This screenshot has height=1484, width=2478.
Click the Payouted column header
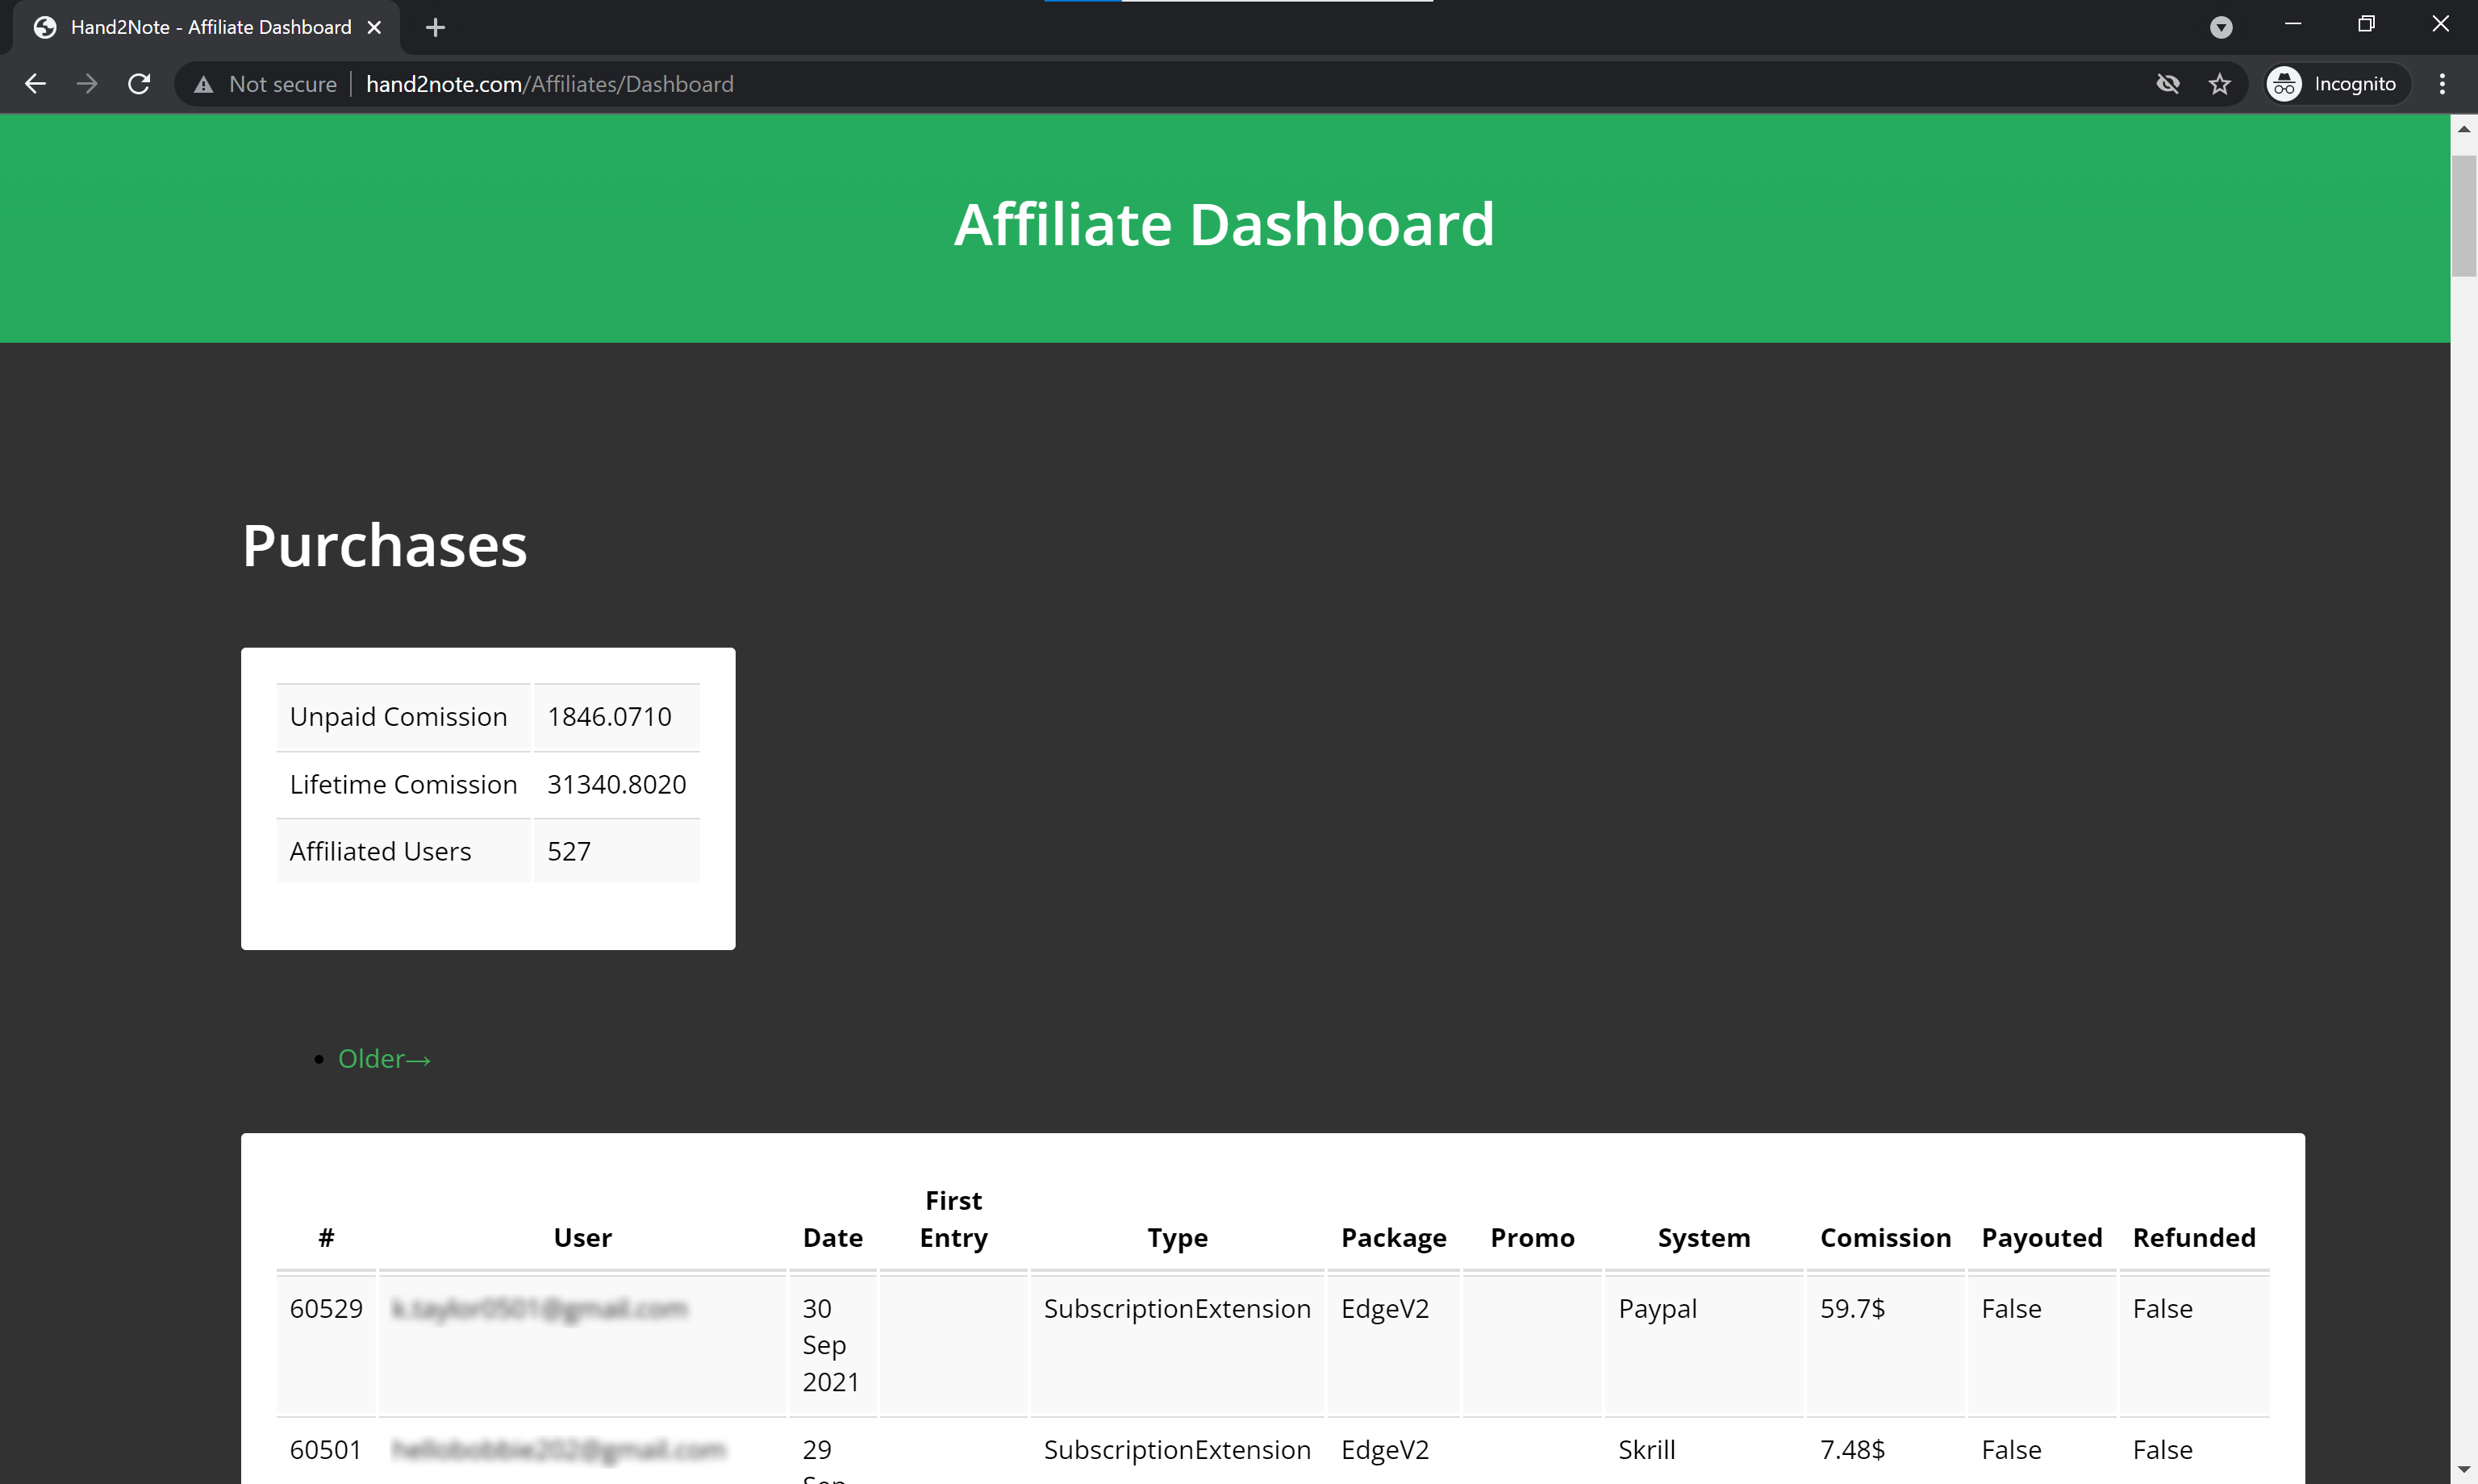click(x=2041, y=1238)
